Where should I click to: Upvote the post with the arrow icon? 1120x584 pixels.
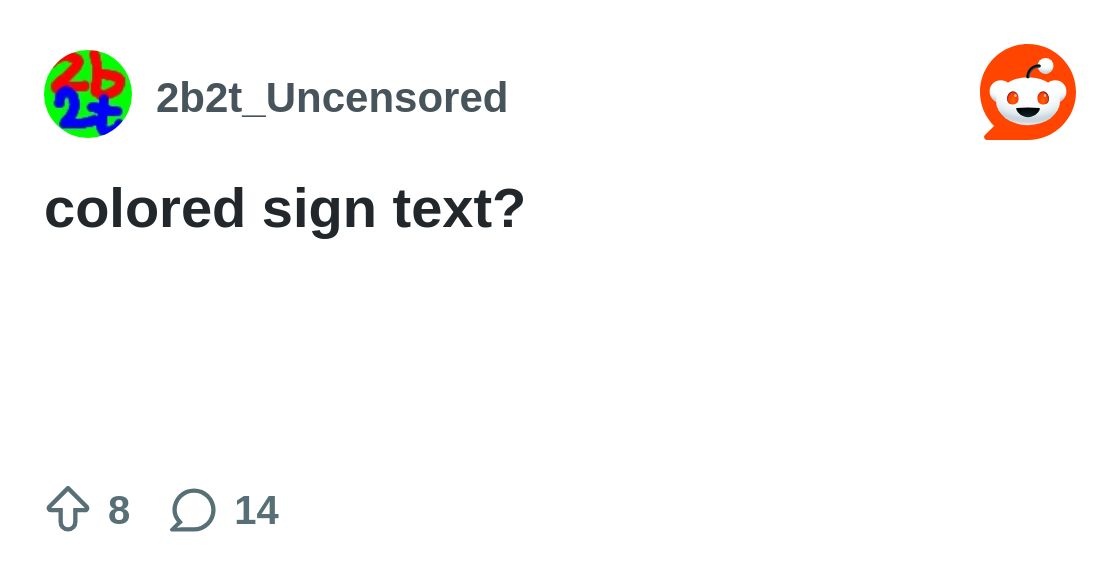[x=68, y=509]
